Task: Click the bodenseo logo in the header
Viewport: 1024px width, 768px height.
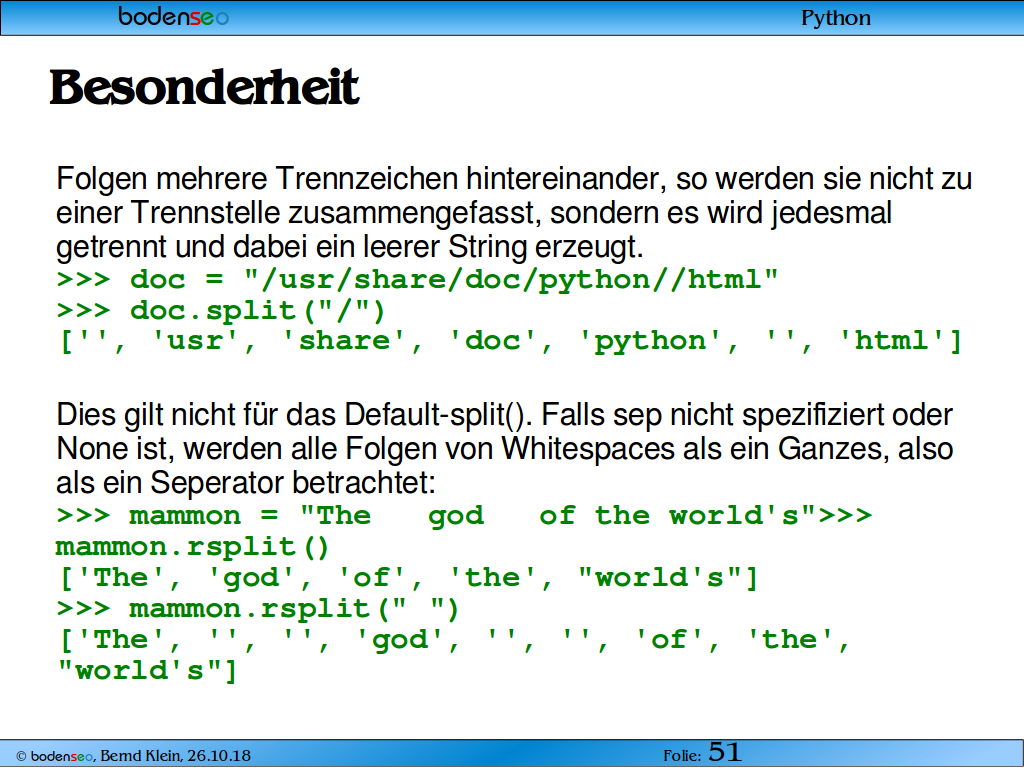Action: point(174,16)
